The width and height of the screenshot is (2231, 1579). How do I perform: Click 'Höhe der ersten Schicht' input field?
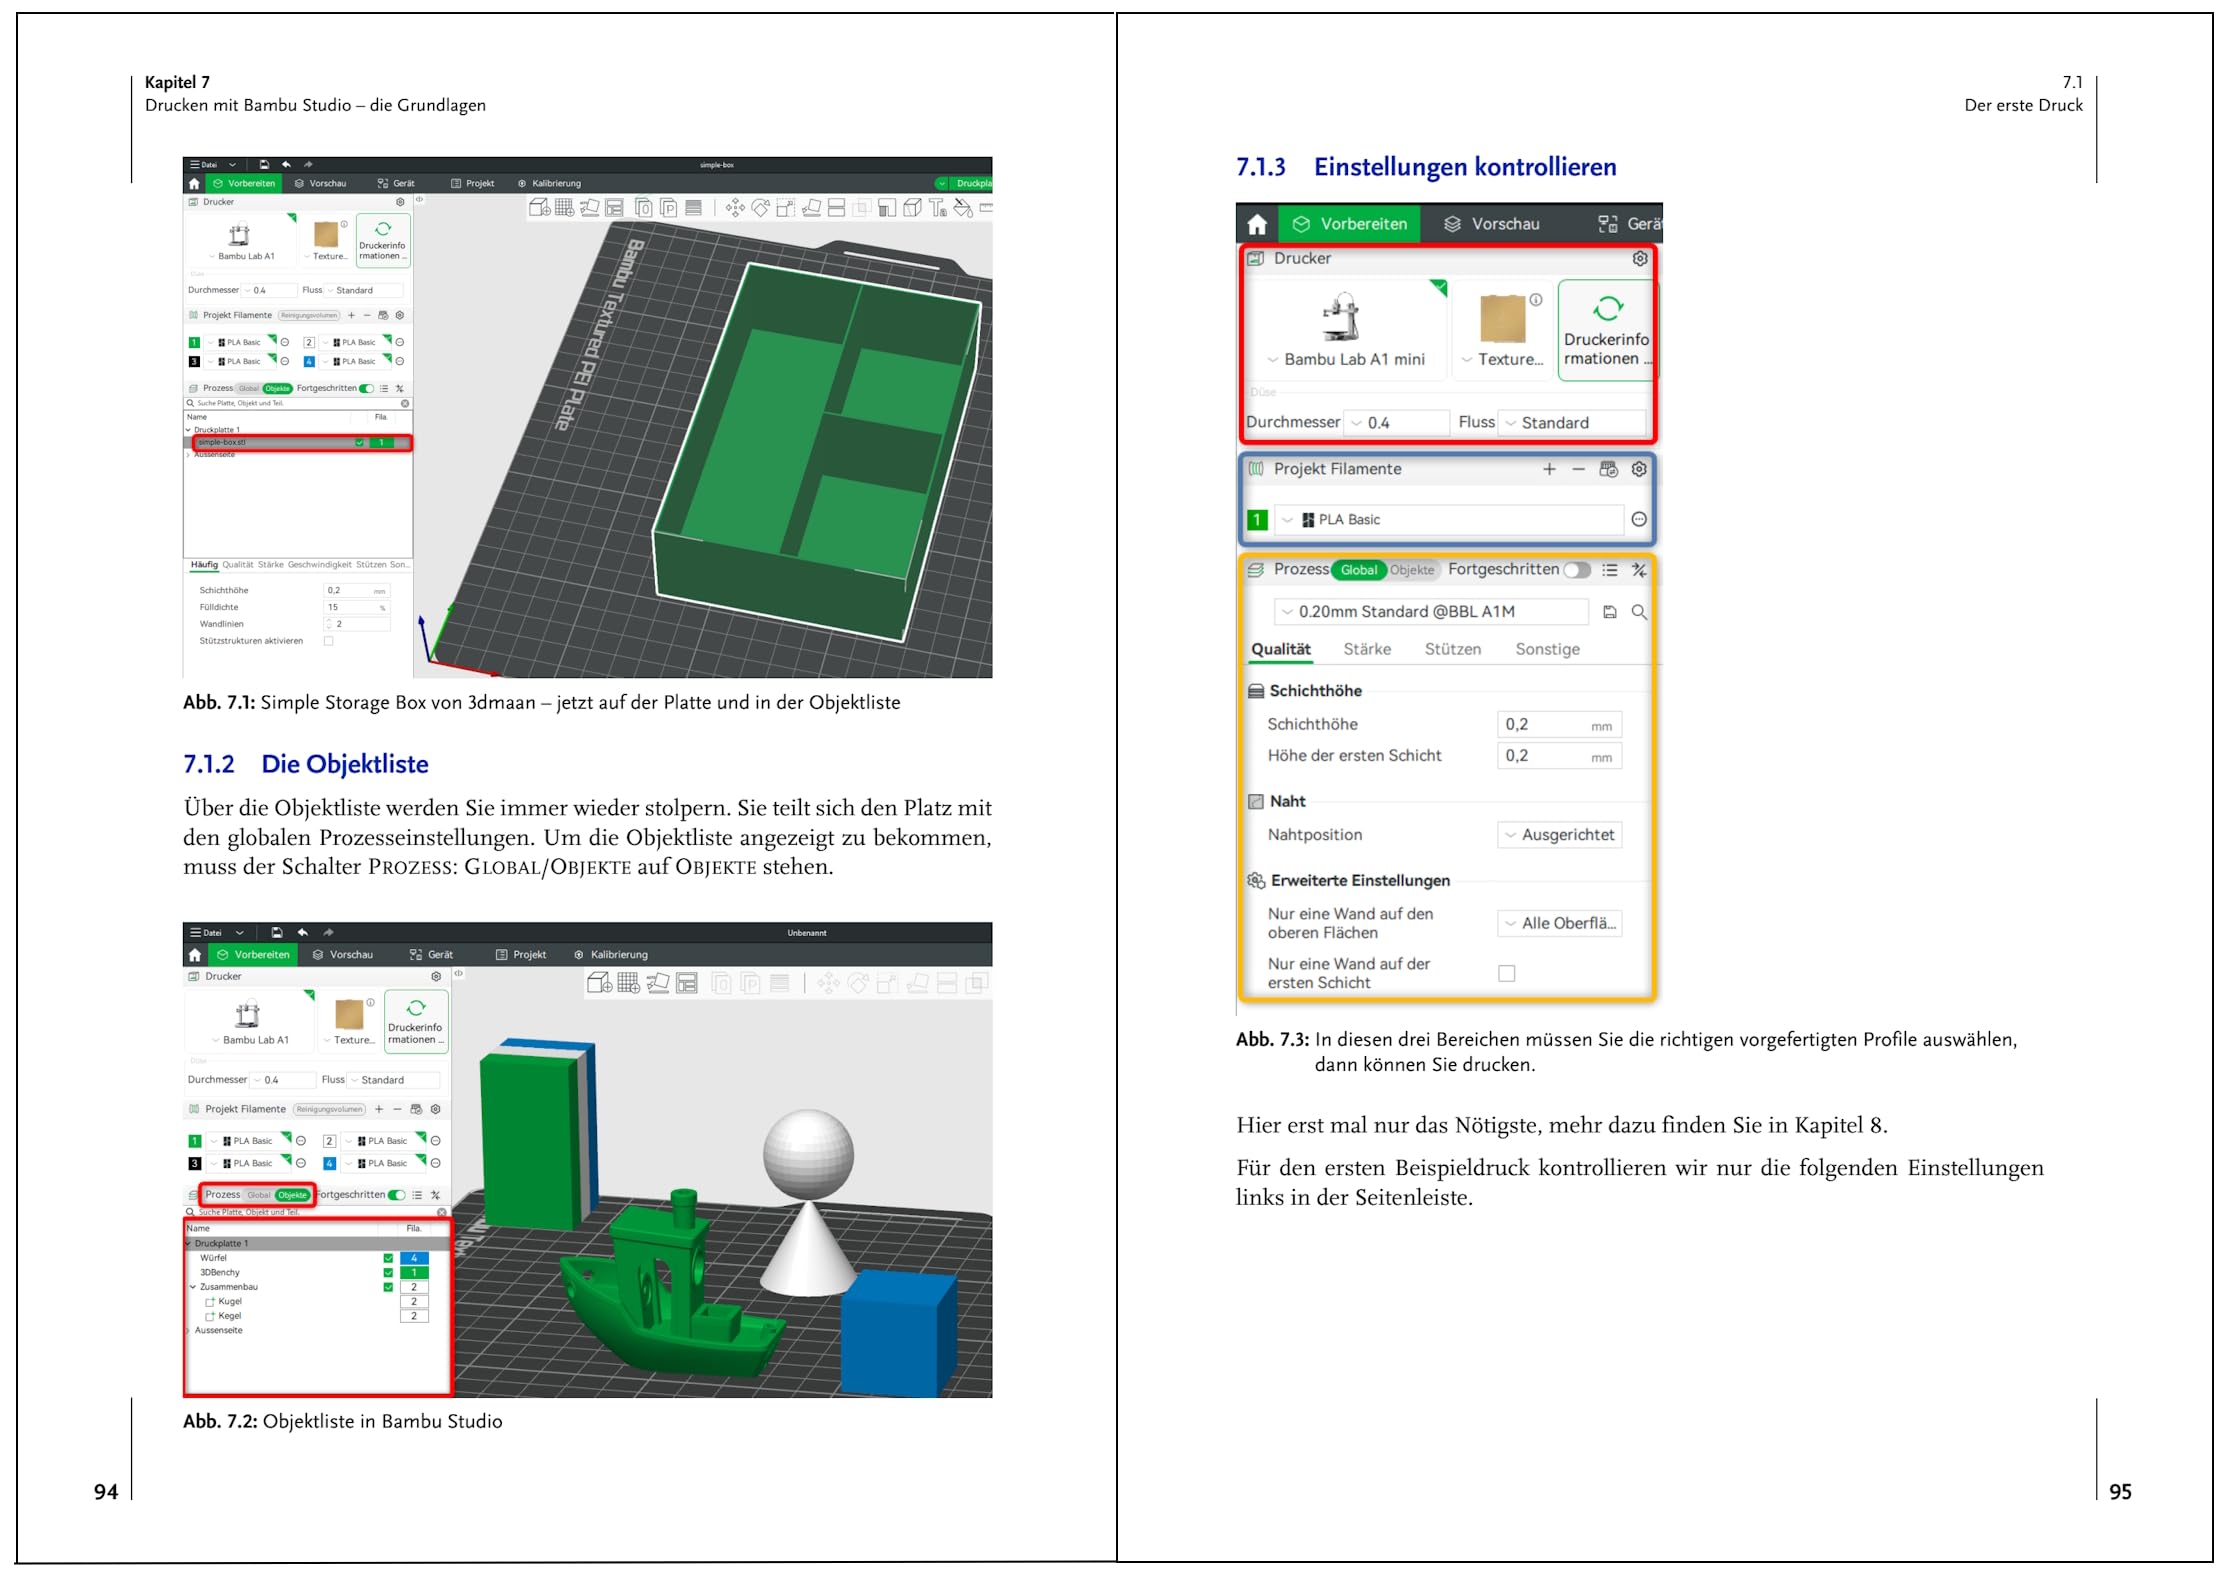pyautogui.click(x=1559, y=756)
